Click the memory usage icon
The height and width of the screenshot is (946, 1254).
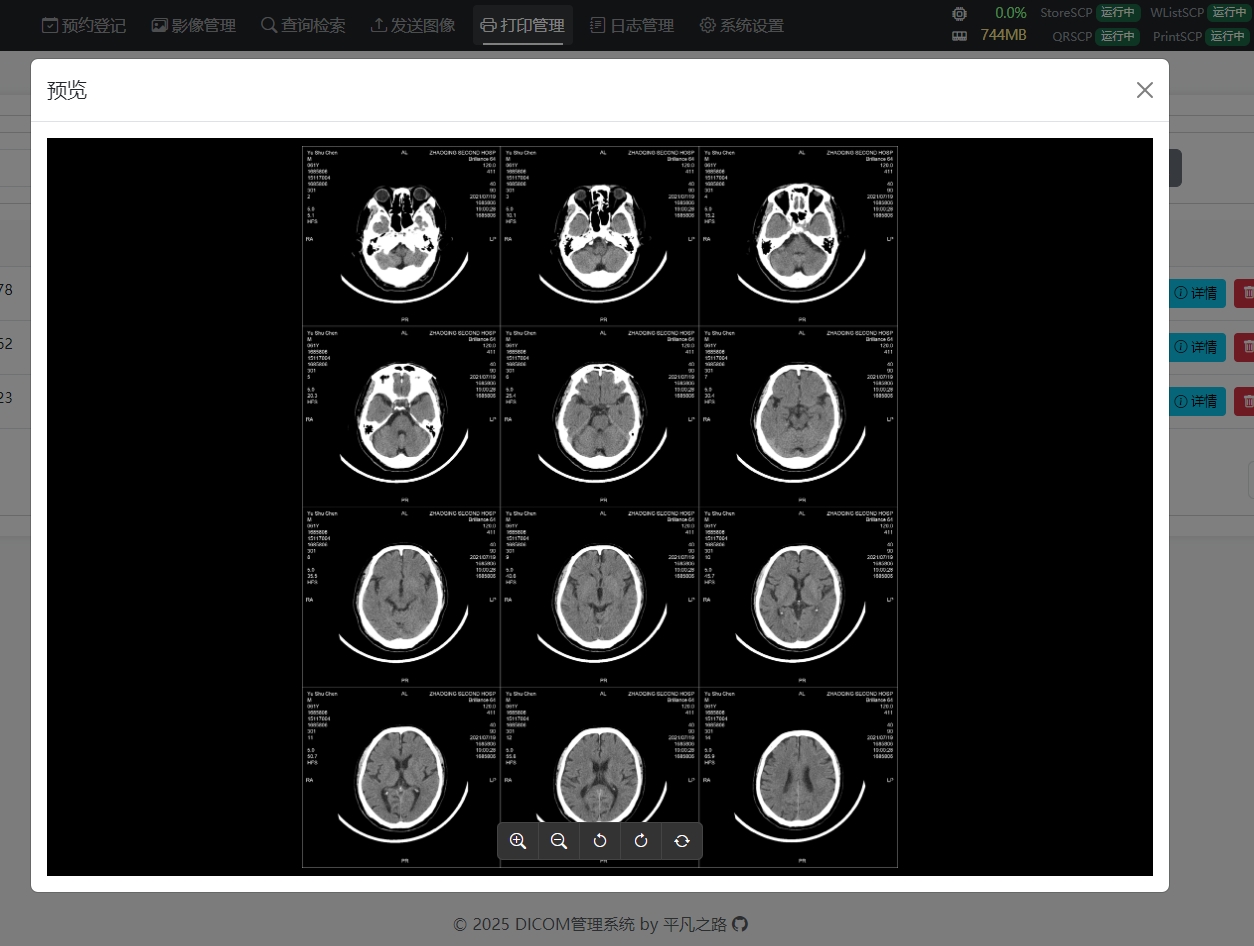tap(960, 36)
